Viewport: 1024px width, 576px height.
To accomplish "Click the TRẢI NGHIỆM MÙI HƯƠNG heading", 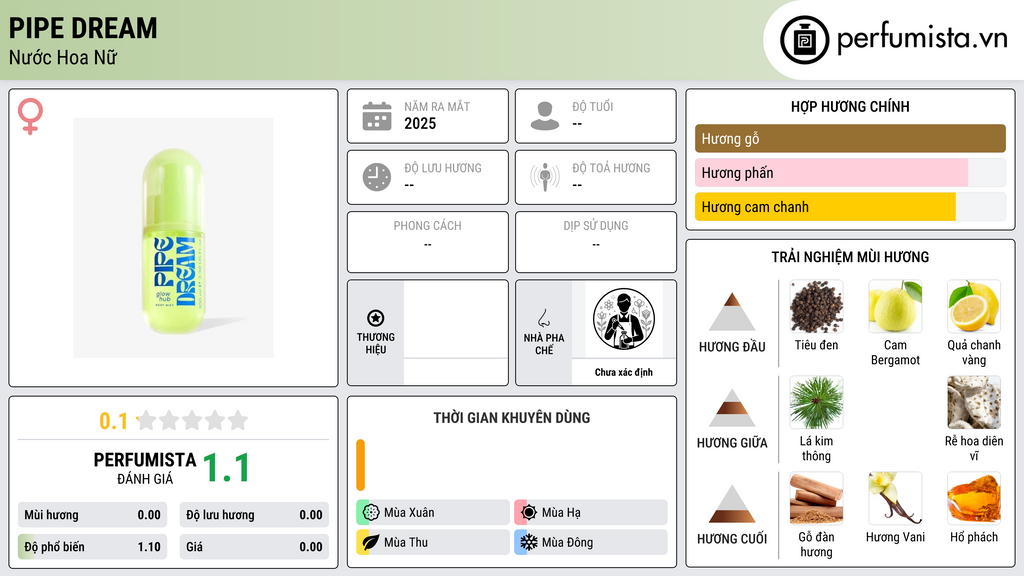I will pos(850,257).
